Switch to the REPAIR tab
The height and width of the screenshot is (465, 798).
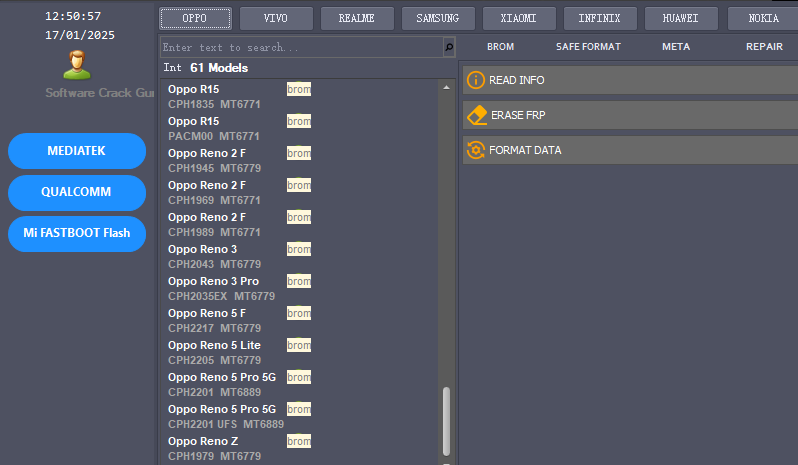pyautogui.click(x=764, y=47)
